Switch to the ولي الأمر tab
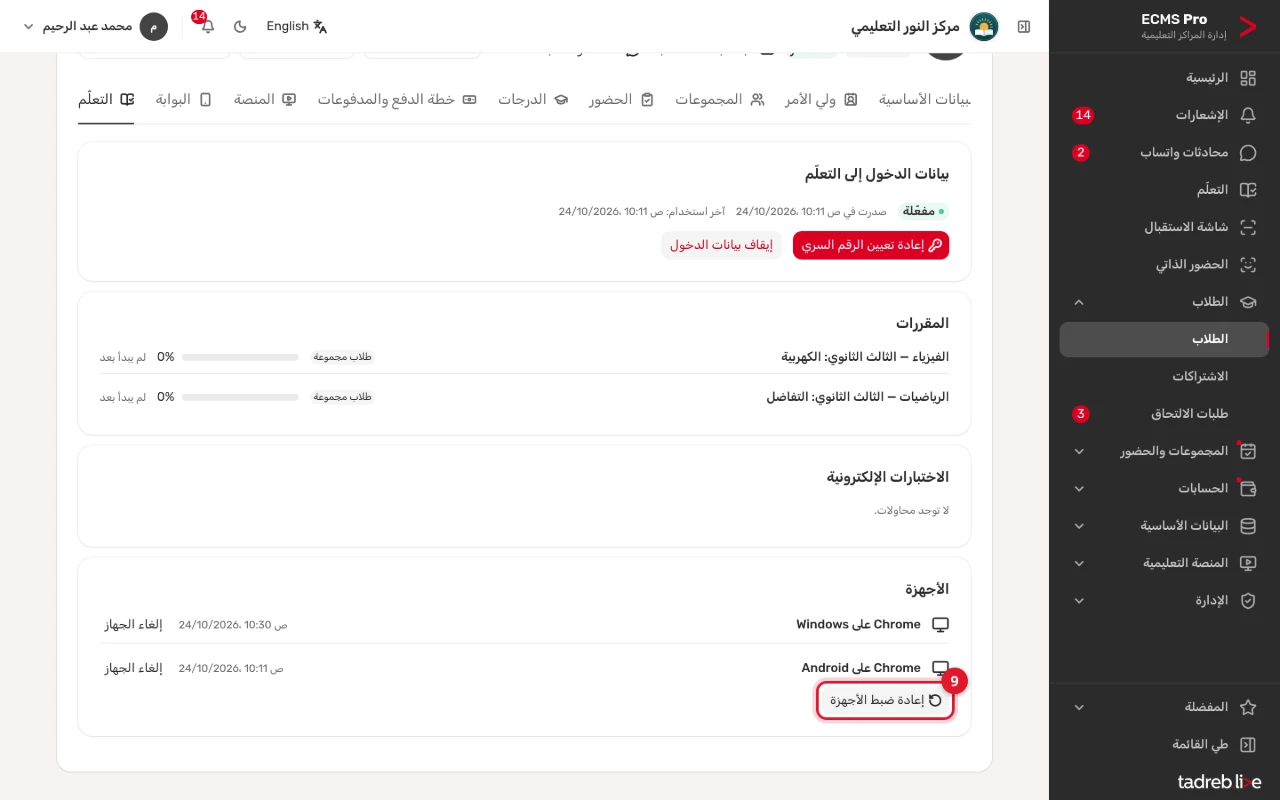This screenshot has width=1280, height=800. [821, 100]
